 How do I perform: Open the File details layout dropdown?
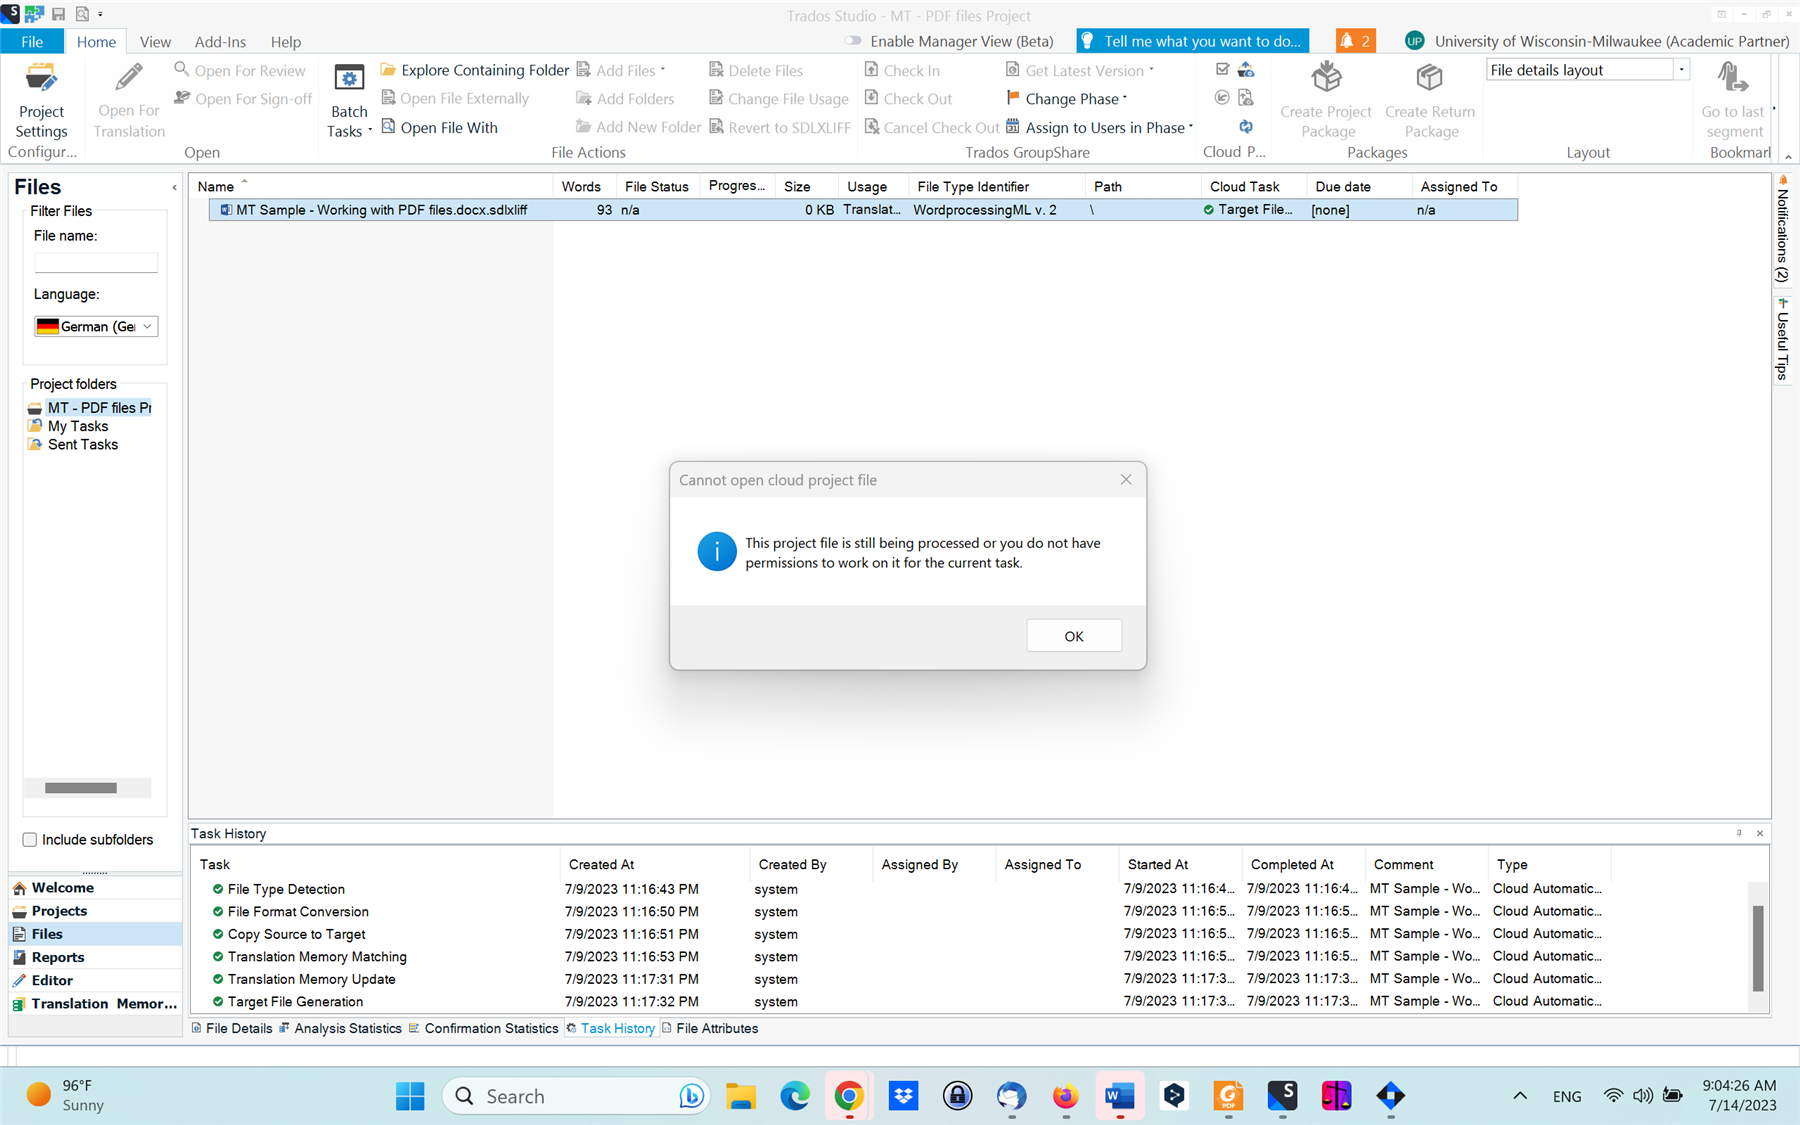pyautogui.click(x=1681, y=70)
